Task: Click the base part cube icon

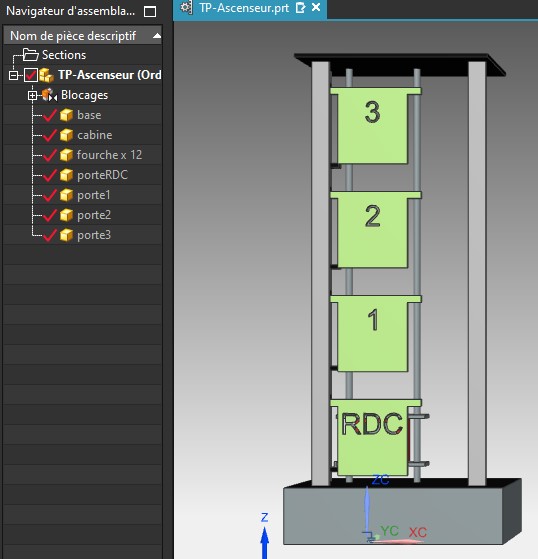Action: tap(66, 115)
